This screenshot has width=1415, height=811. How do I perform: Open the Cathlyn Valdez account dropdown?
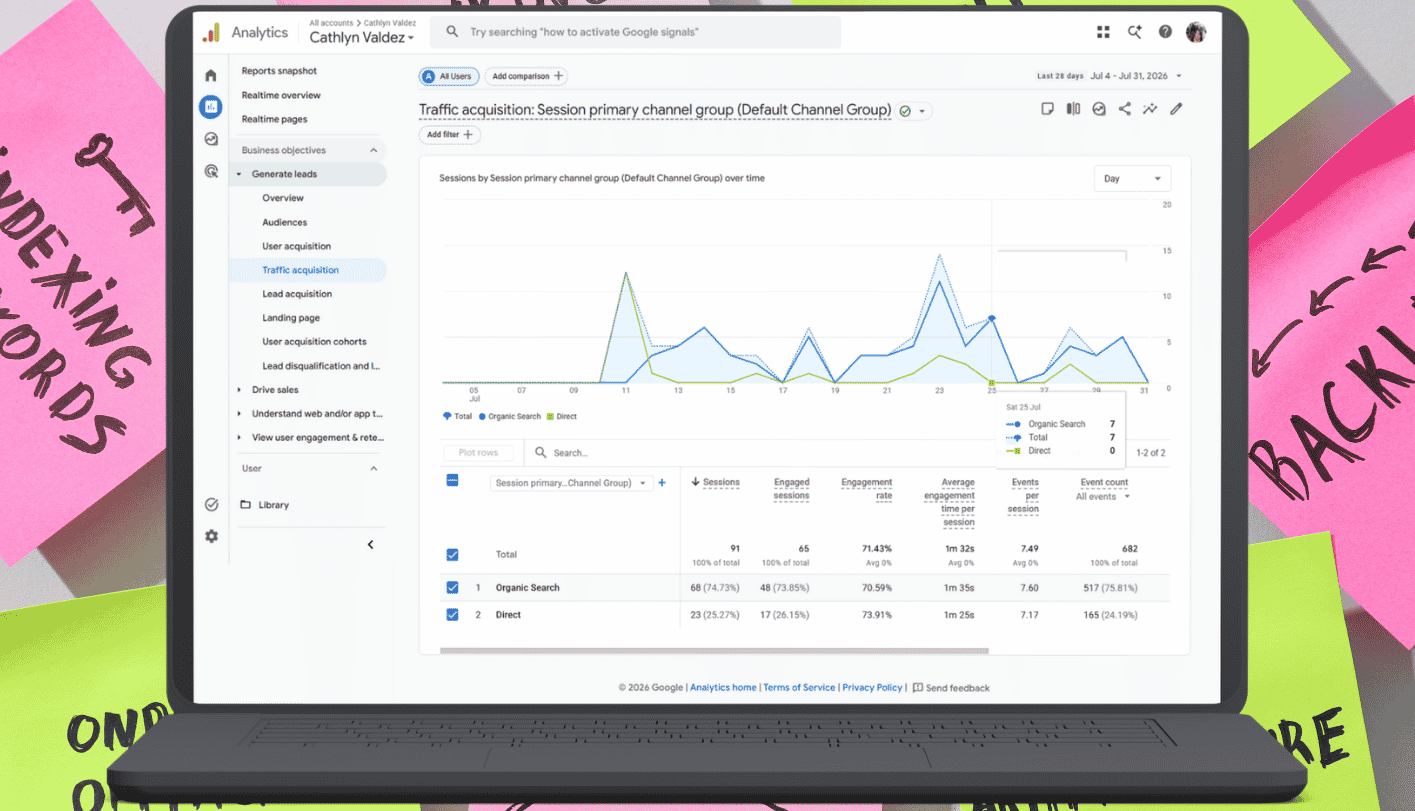click(x=362, y=38)
